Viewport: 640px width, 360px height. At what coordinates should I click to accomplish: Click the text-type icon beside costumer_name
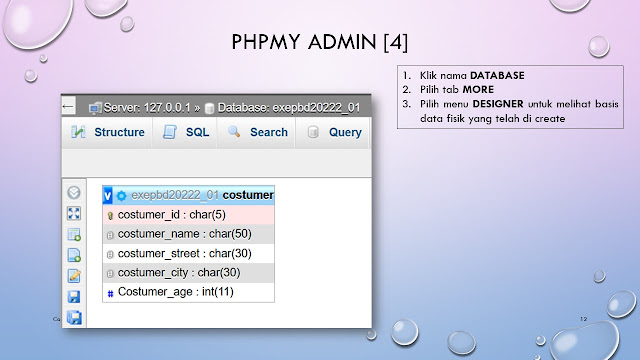coord(110,235)
